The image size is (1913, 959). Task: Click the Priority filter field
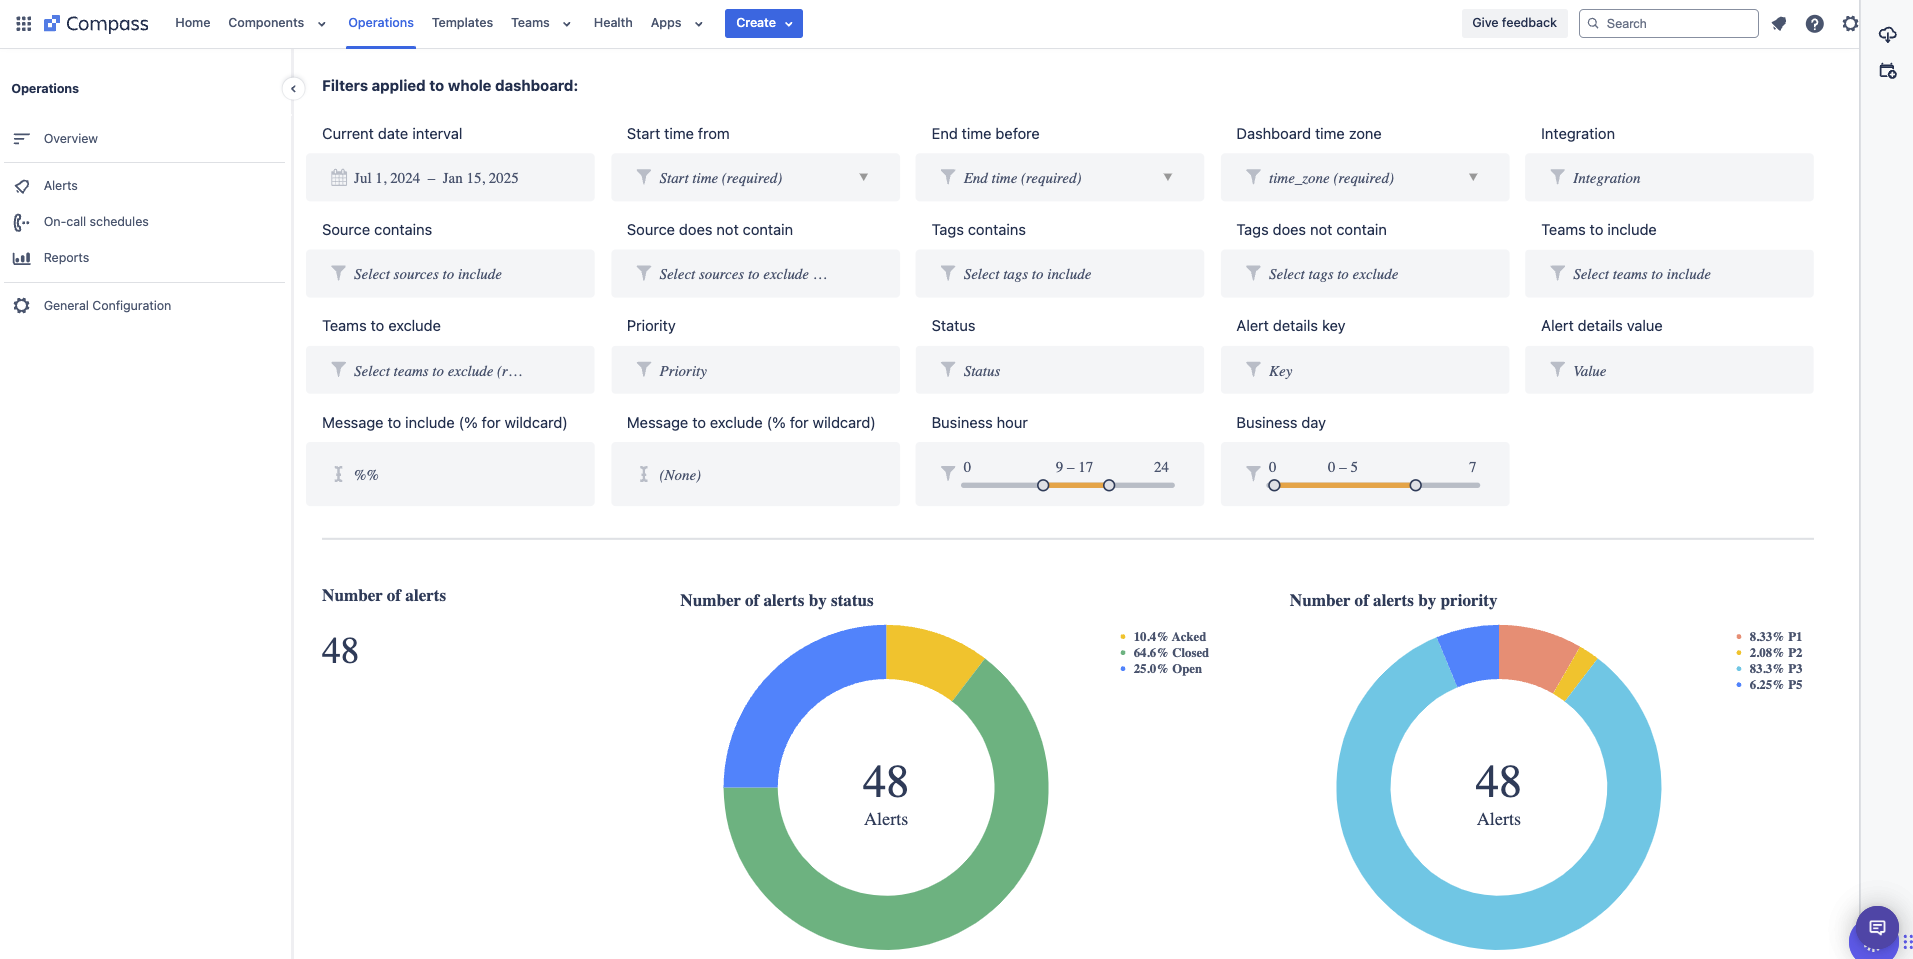755,370
